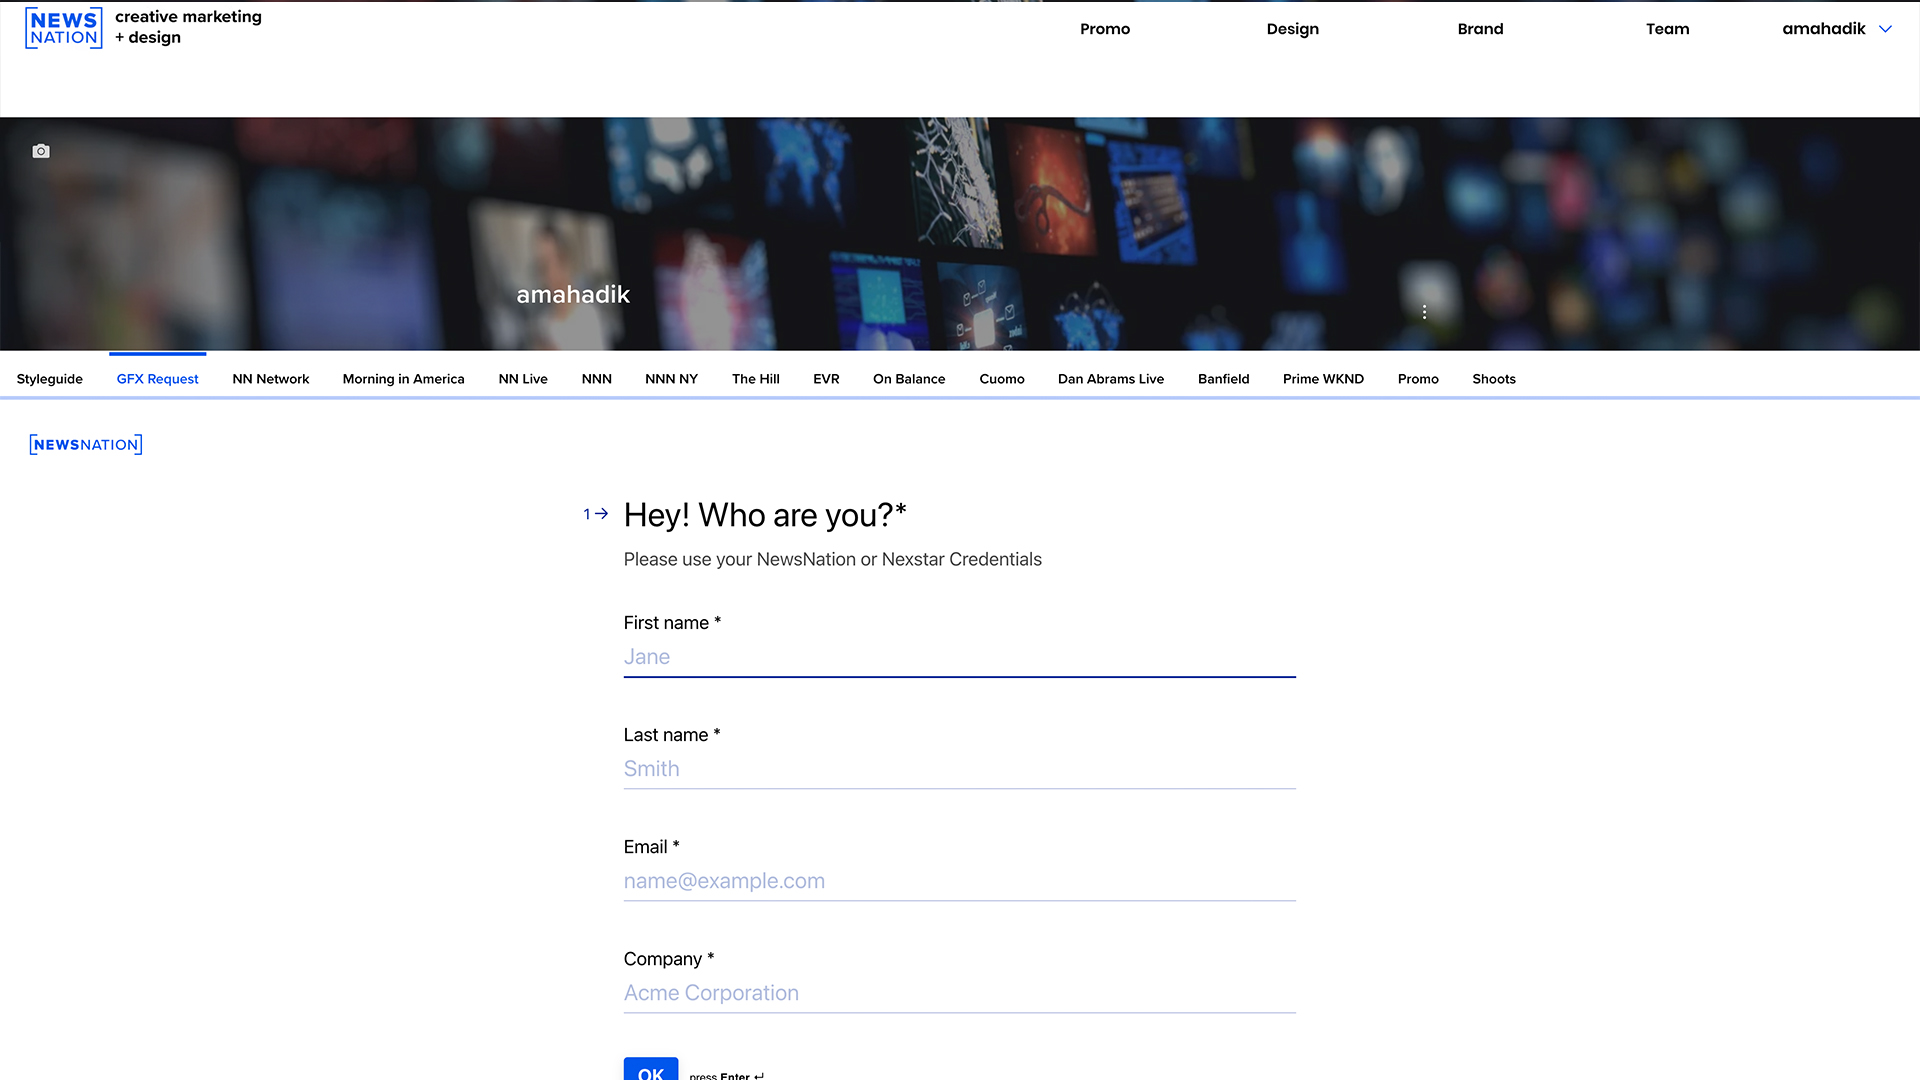
Task: Open the Dan Abrams Live tab
Action: click(x=1110, y=379)
